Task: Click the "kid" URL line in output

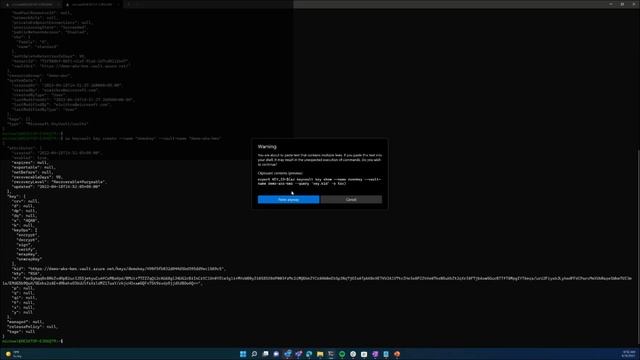Action: click(x=118, y=269)
